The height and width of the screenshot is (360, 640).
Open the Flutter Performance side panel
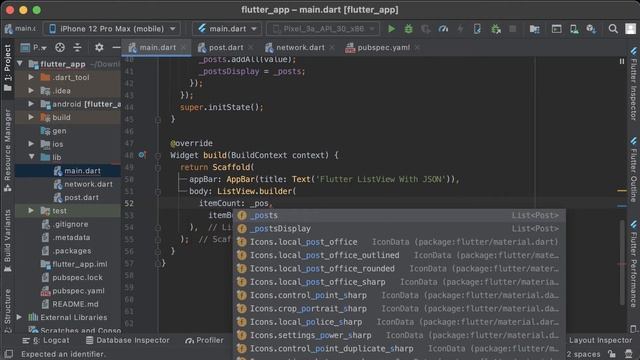(x=633, y=264)
